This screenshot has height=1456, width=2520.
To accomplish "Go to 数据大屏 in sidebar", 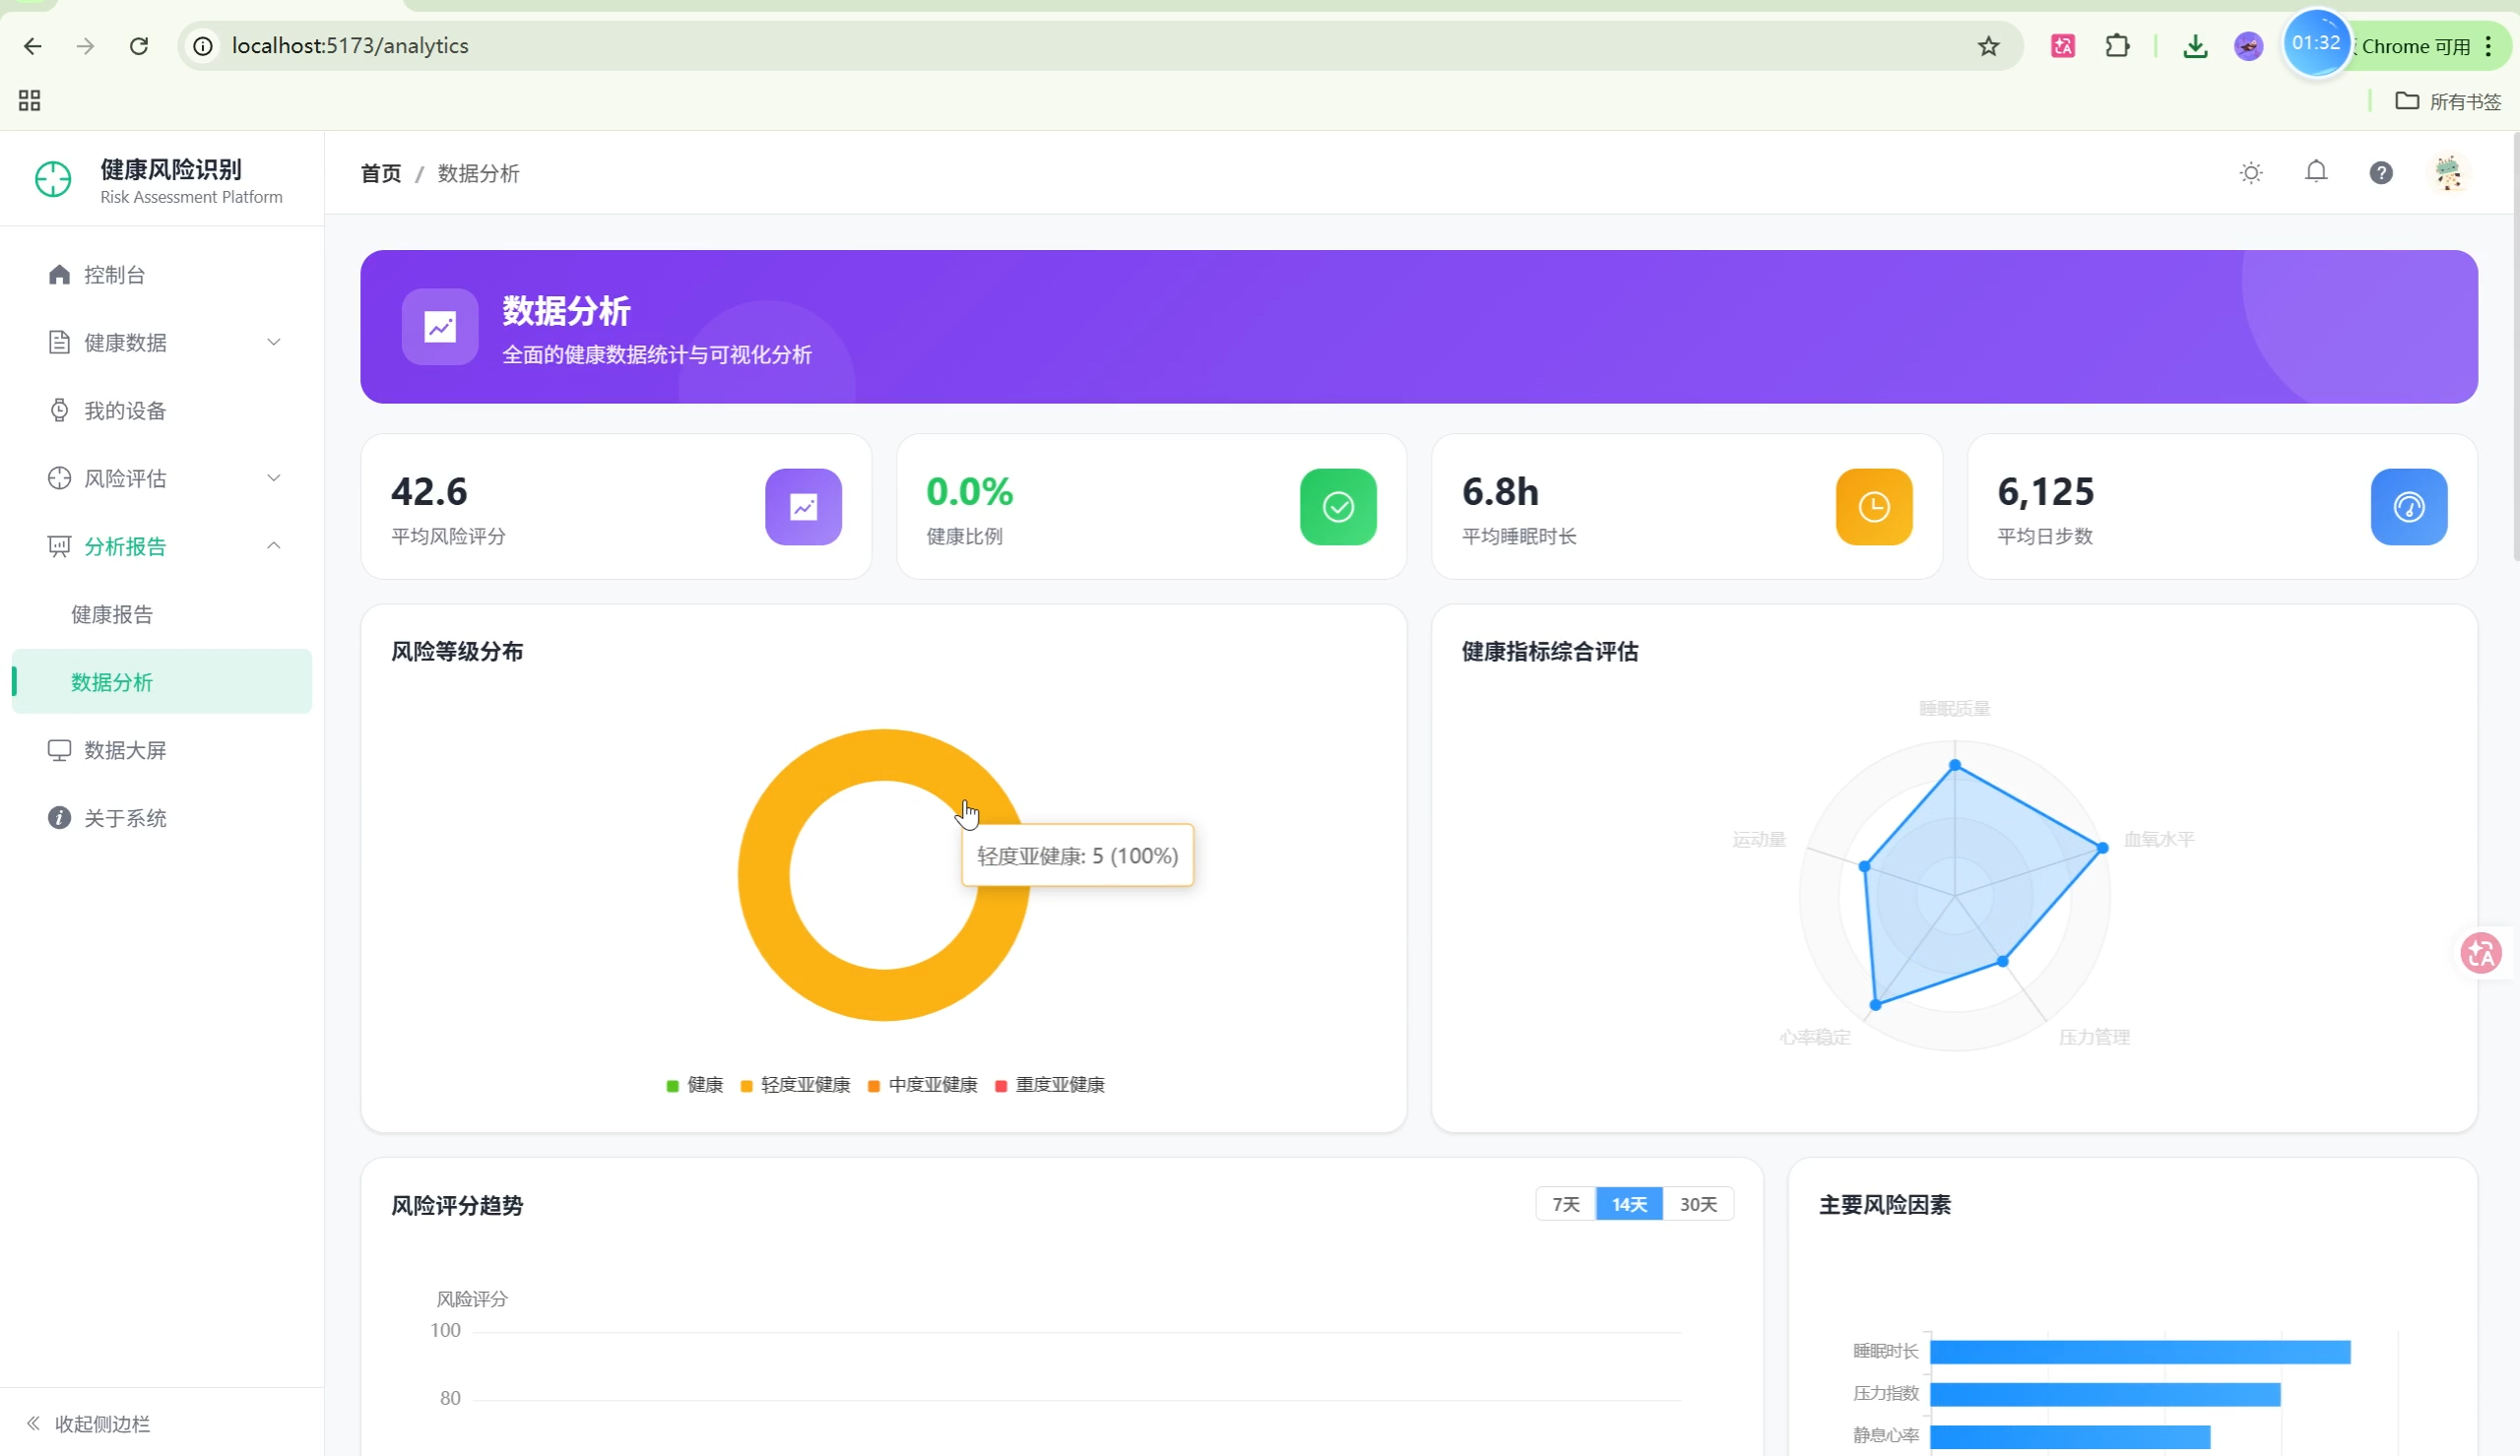I will click(x=125, y=750).
